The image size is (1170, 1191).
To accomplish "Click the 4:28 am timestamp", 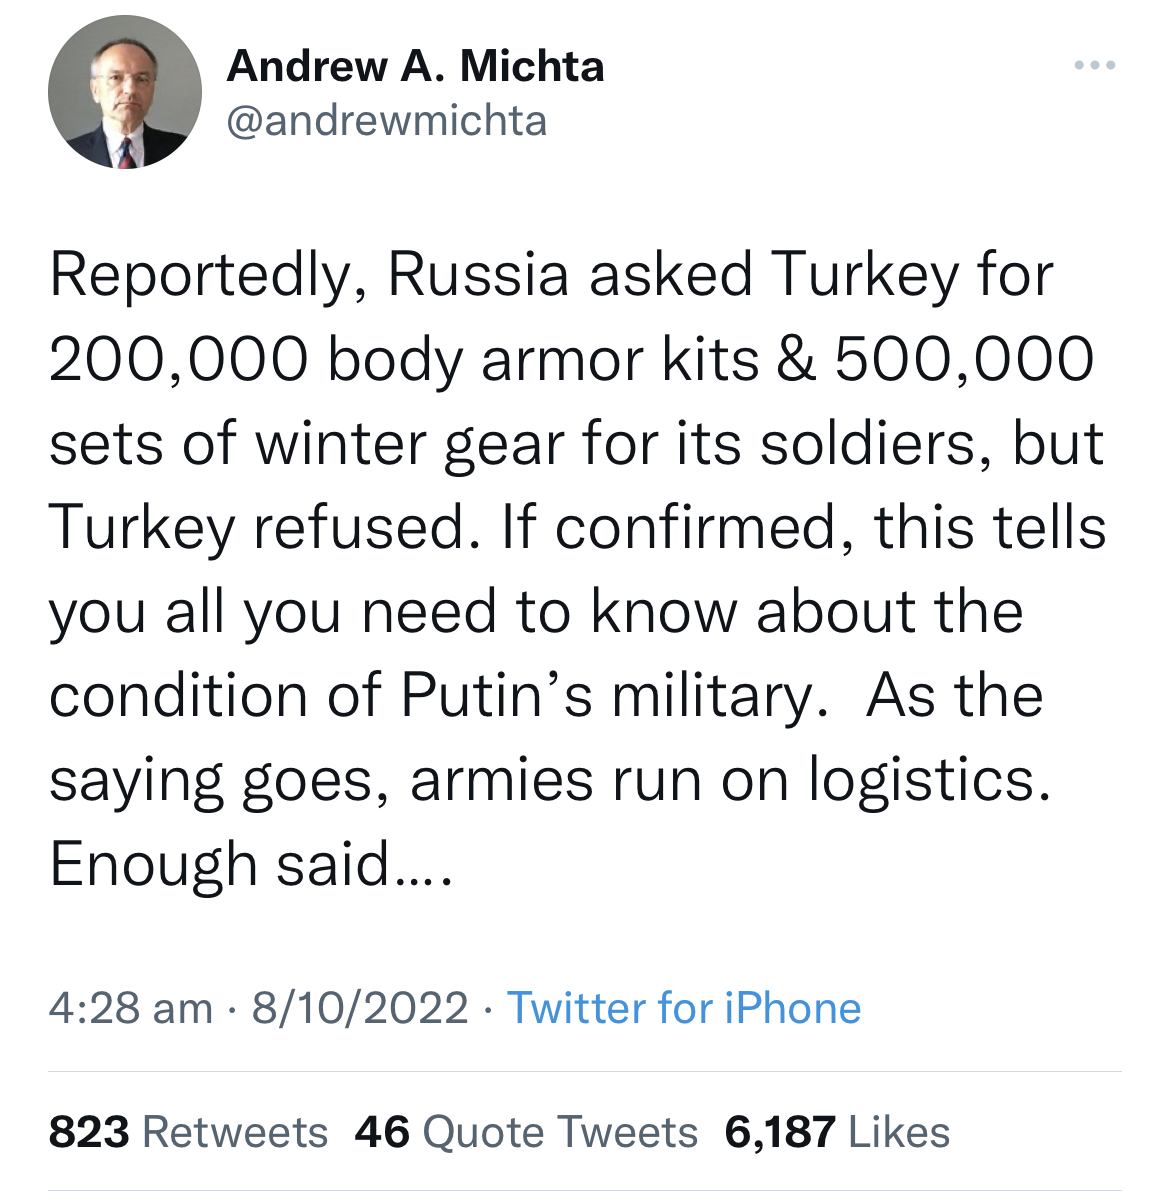I will pyautogui.click(x=131, y=1008).
